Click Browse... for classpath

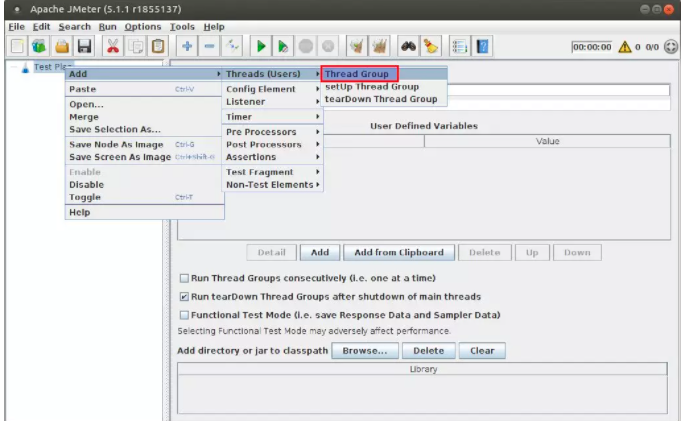point(364,351)
